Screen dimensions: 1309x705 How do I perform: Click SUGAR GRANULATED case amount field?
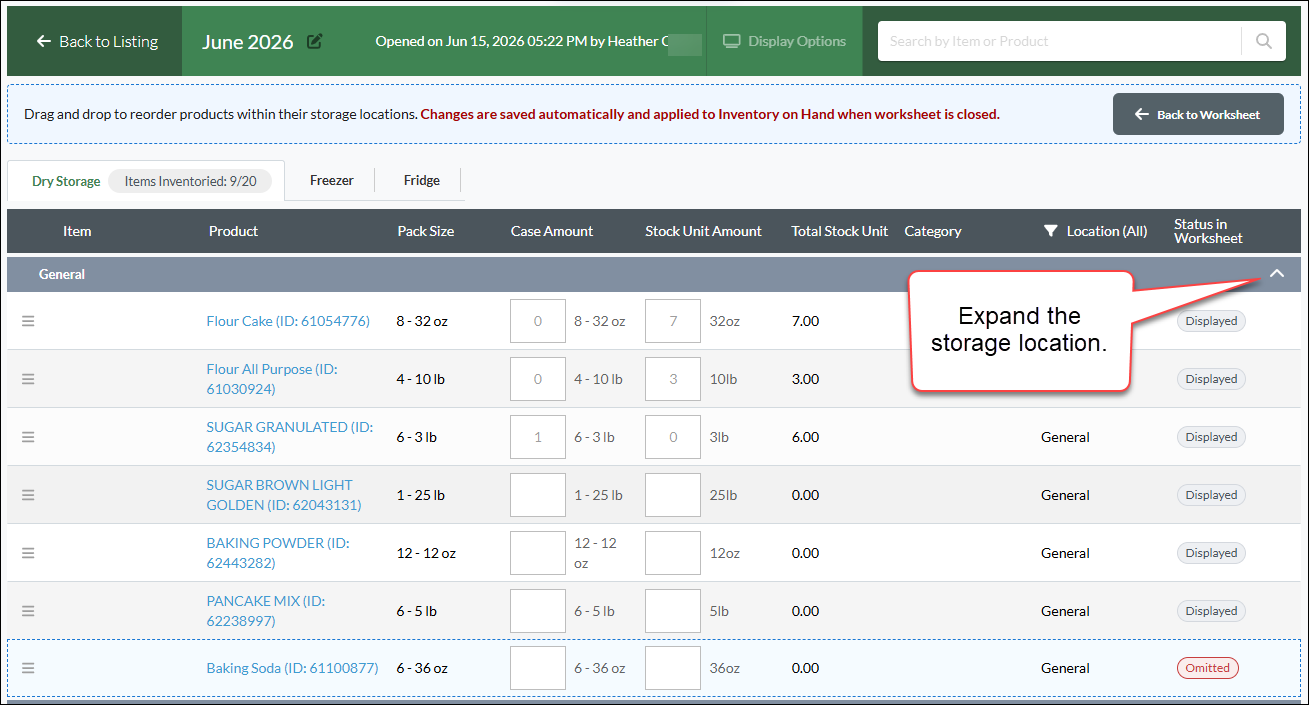(x=538, y=437)
